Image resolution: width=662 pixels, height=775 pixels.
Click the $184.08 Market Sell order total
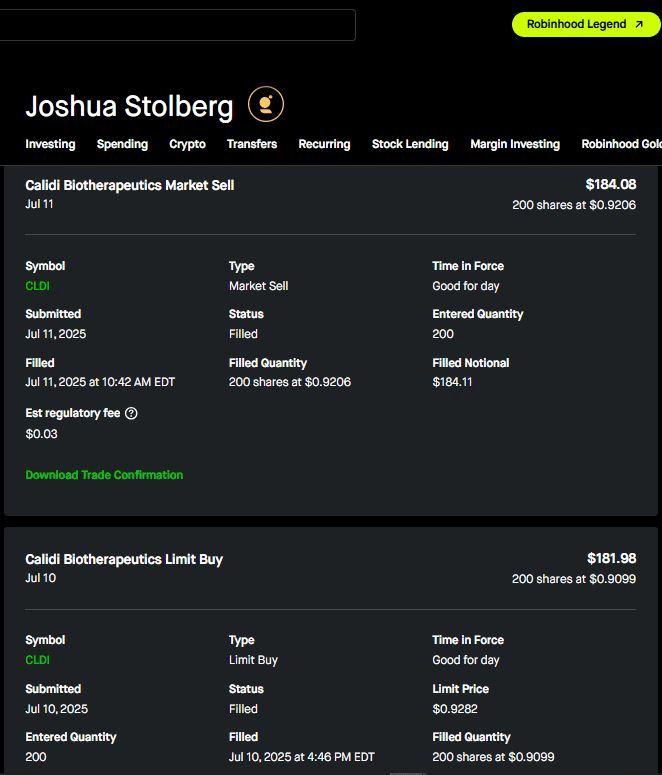610,184
